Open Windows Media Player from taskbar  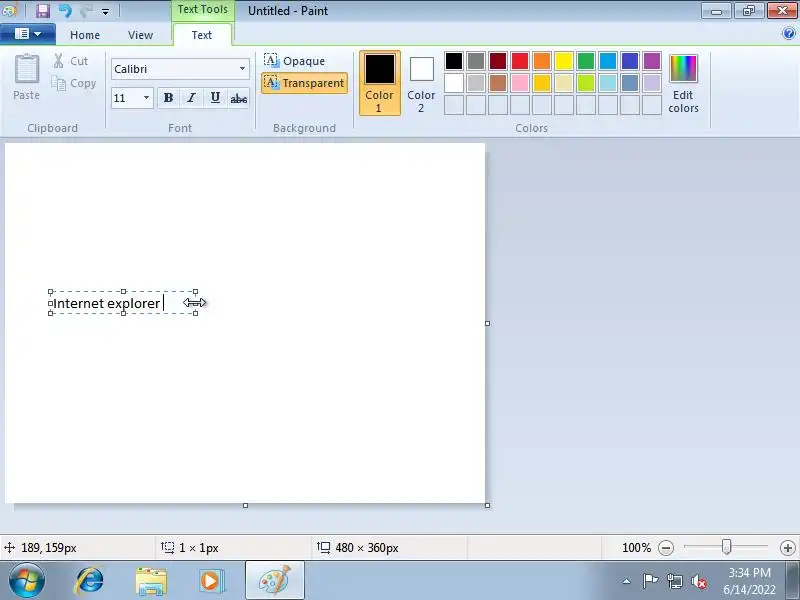coord(211,581)
